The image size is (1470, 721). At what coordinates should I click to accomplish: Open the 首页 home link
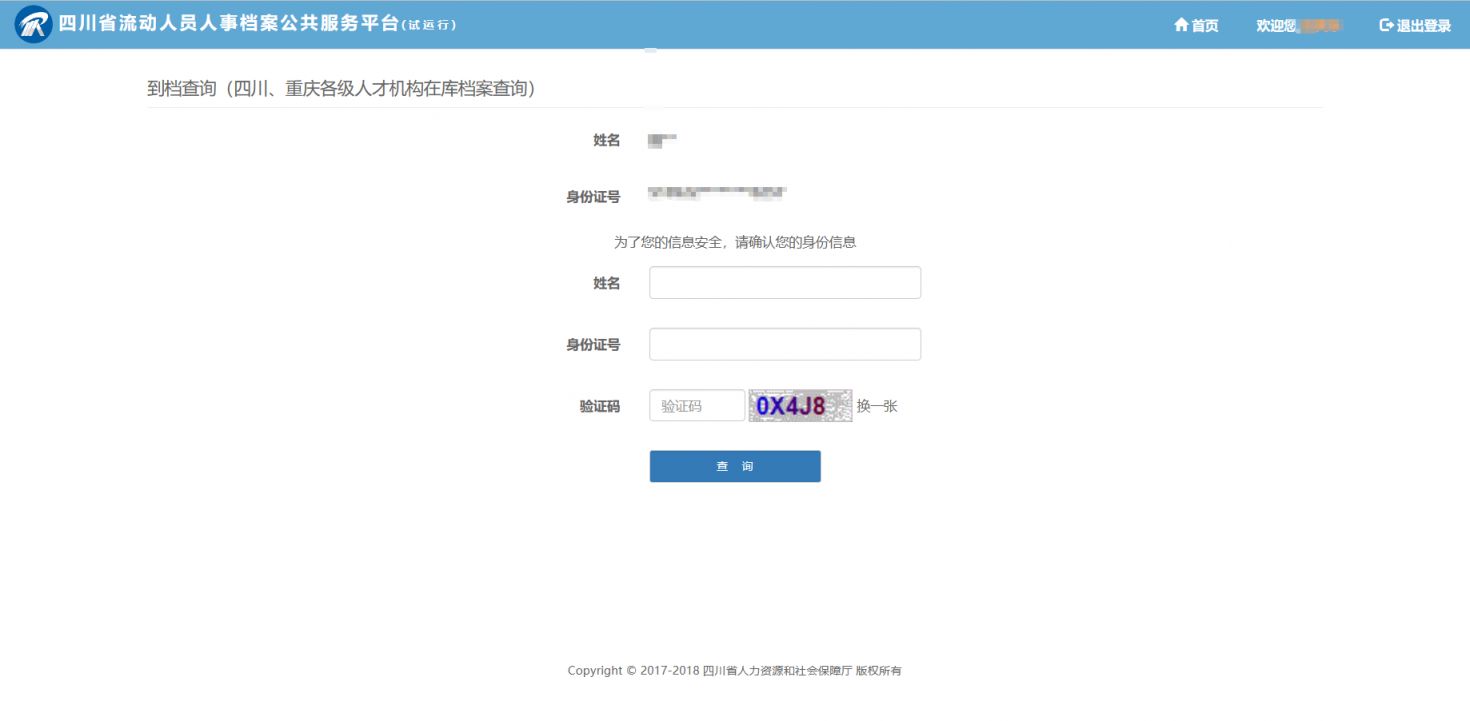1204,26
